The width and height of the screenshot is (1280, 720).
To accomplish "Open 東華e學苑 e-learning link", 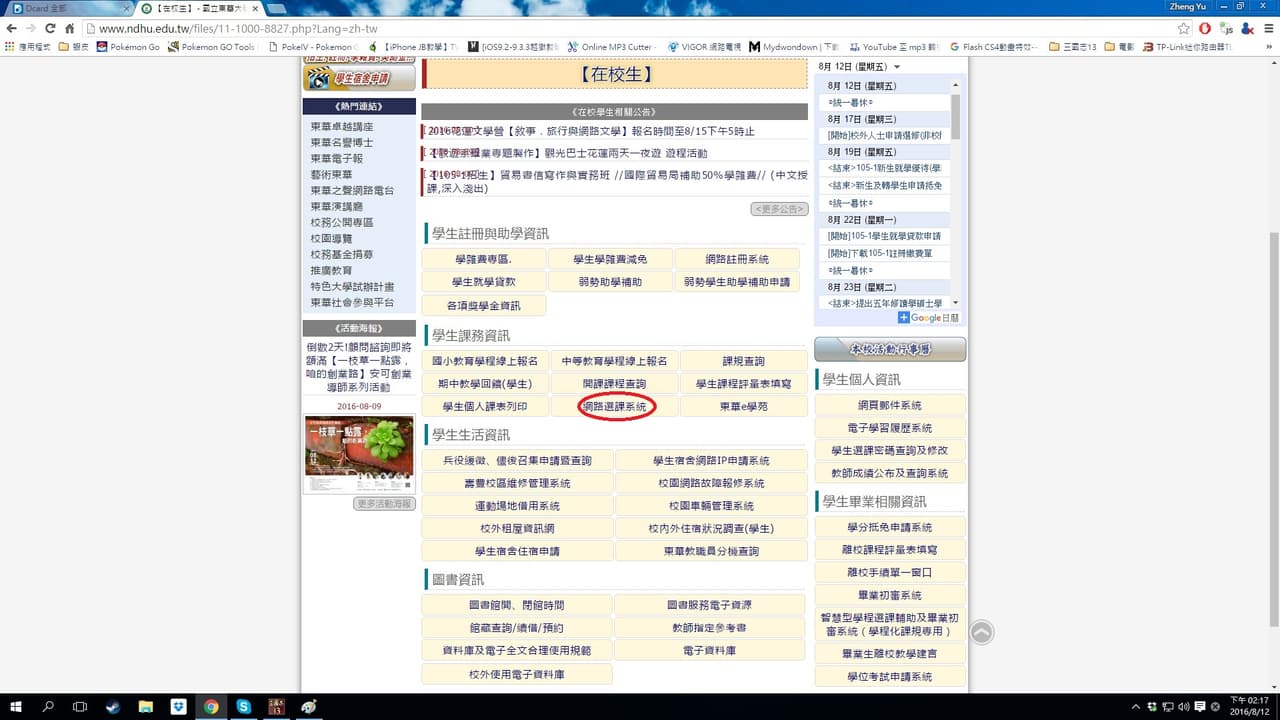I will (x=743, y=407).
